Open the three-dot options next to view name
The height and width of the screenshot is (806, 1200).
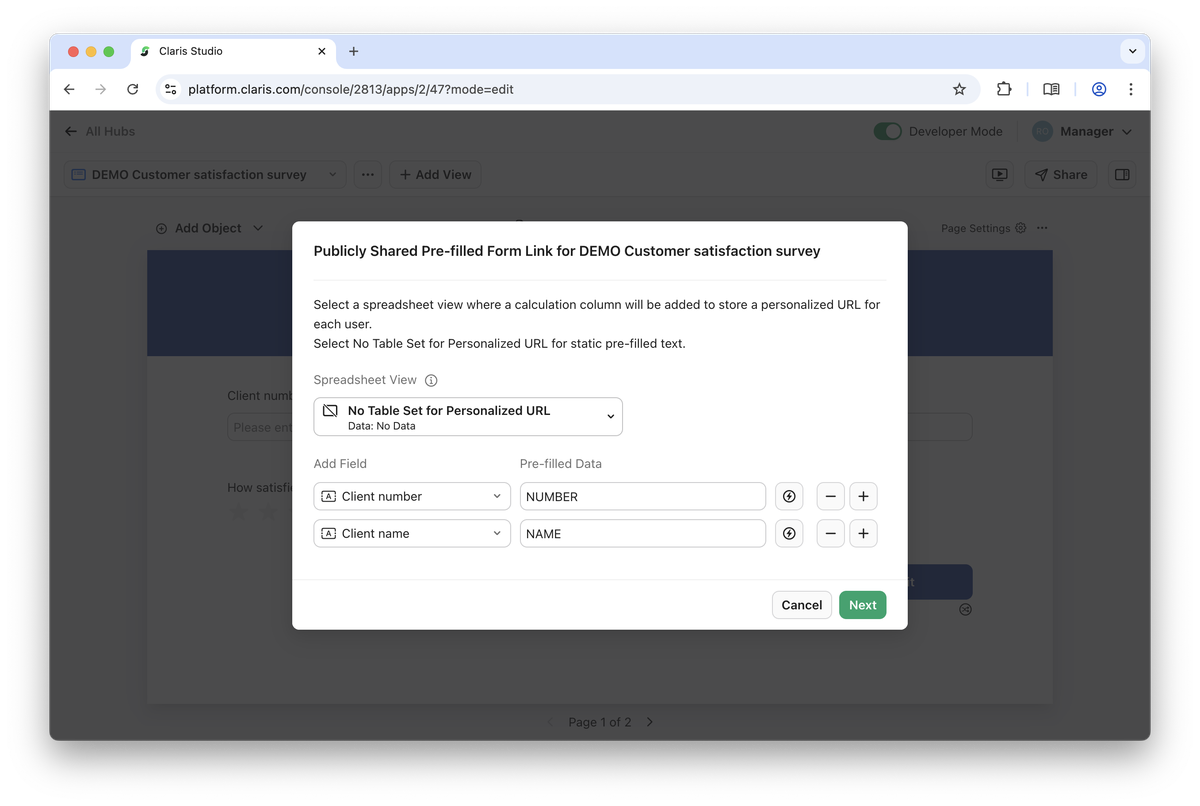pos(368,174)
